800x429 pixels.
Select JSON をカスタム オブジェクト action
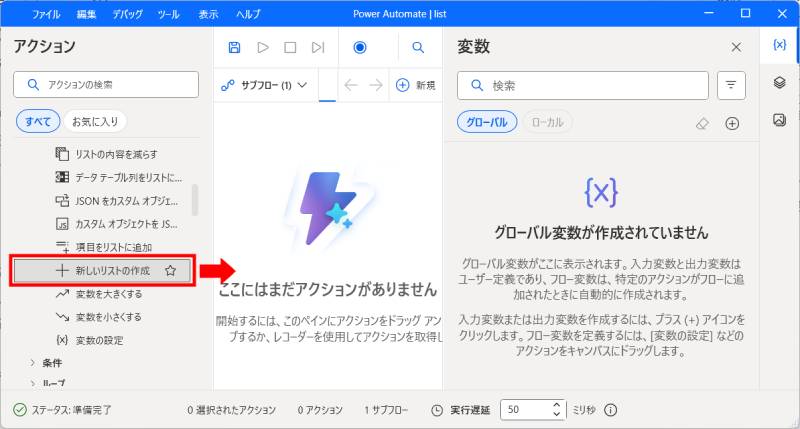pos(117,201)
